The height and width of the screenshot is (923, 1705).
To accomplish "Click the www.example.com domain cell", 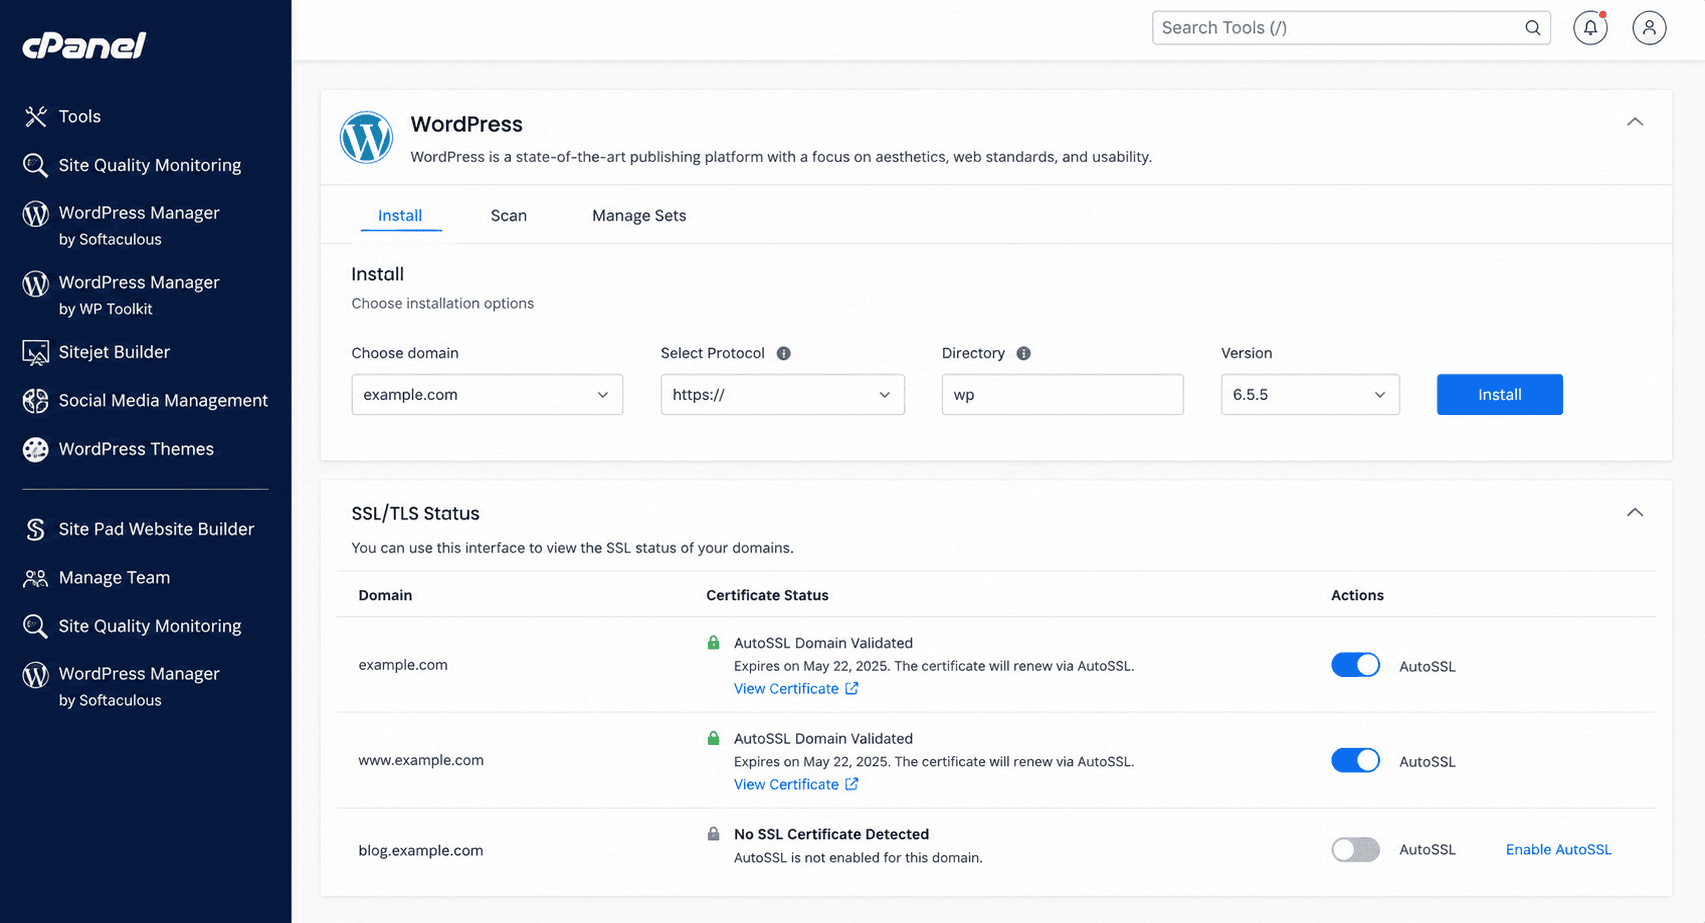I will click(x=421, y=760).
